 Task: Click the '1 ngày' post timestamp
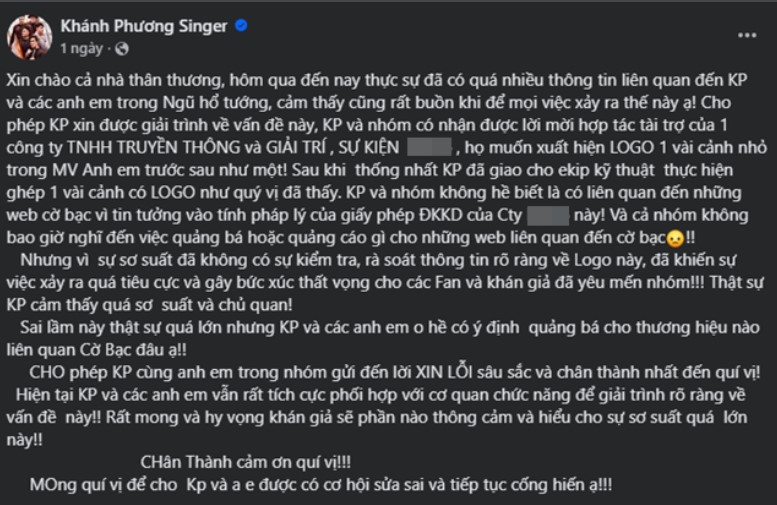click(82, 47)
